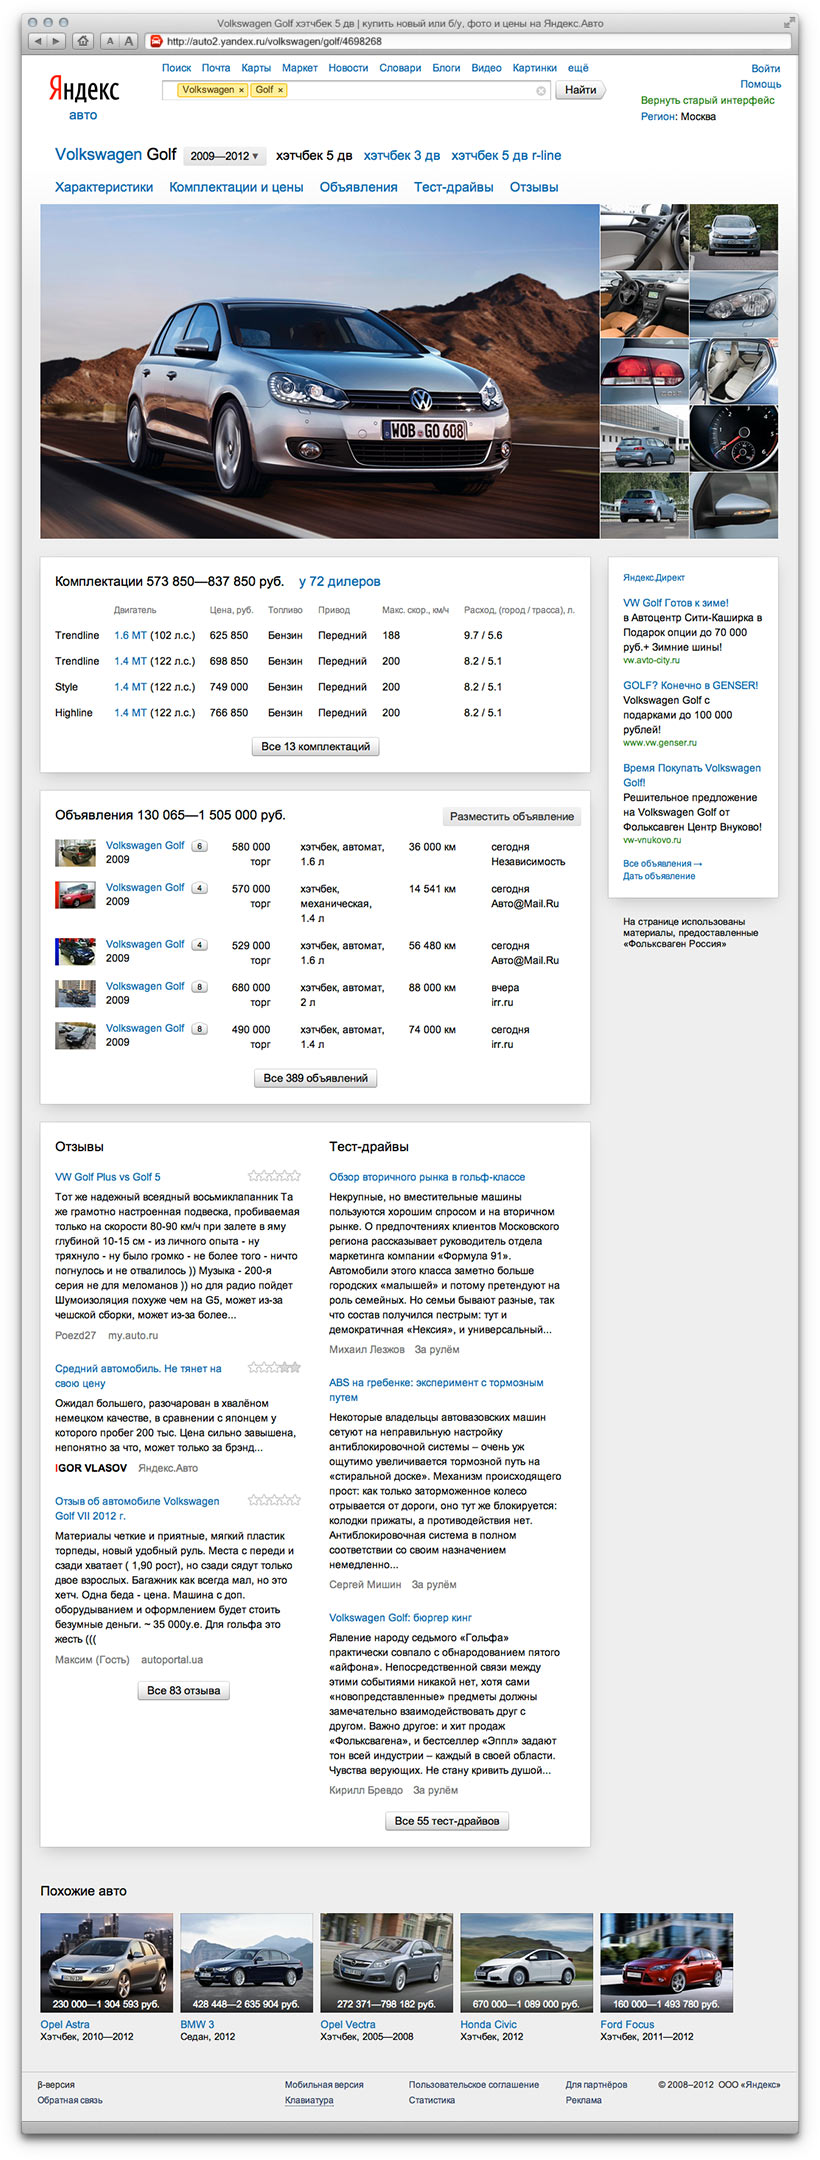820x2160 pixels.
Task: Open the 2009—2012 year dropdown
Action: pos(225,156)
